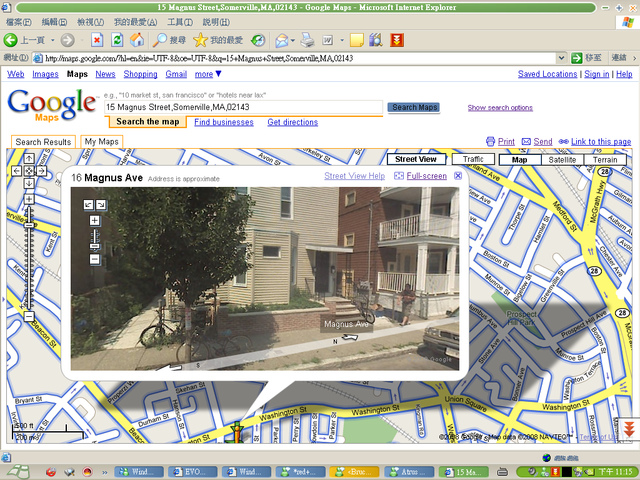Toggle the Traffic overlay button
640x480 pixels.
pyautogui.click(x=473, y=159)
